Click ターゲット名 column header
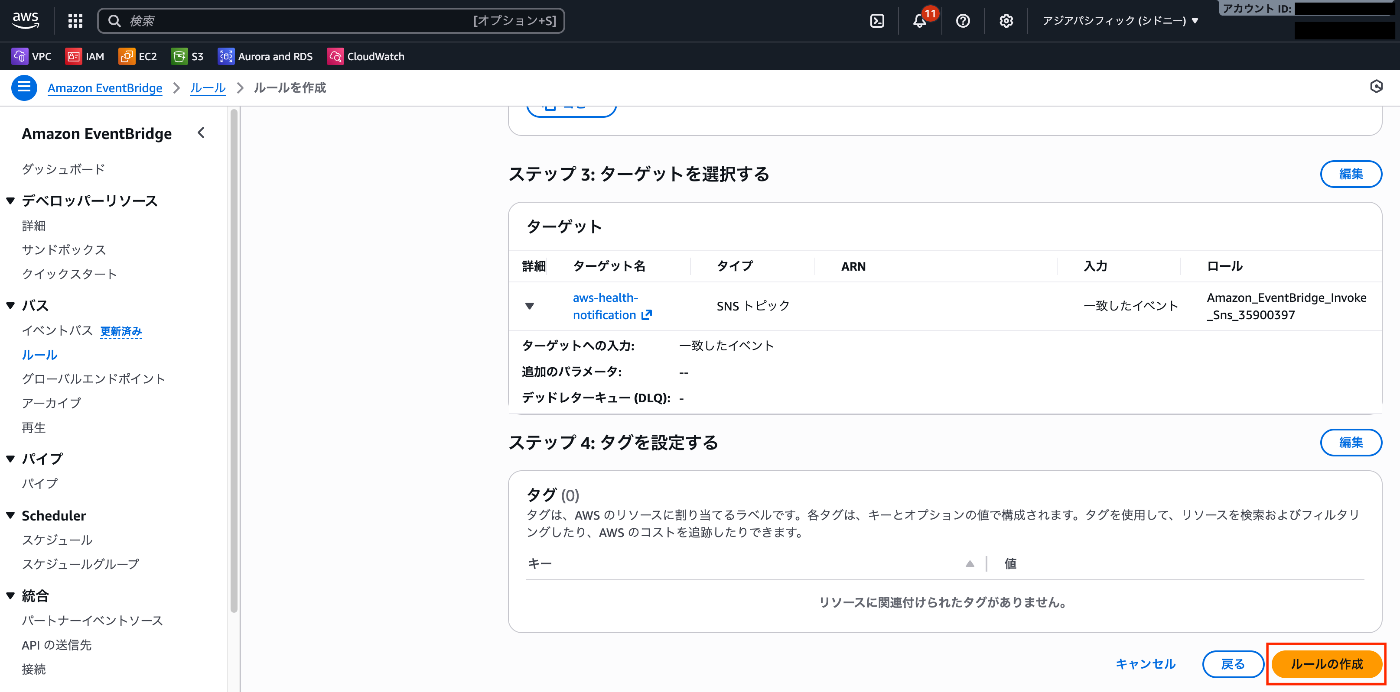This screenshot has width=1400, height=692. (x=609, y=266)
